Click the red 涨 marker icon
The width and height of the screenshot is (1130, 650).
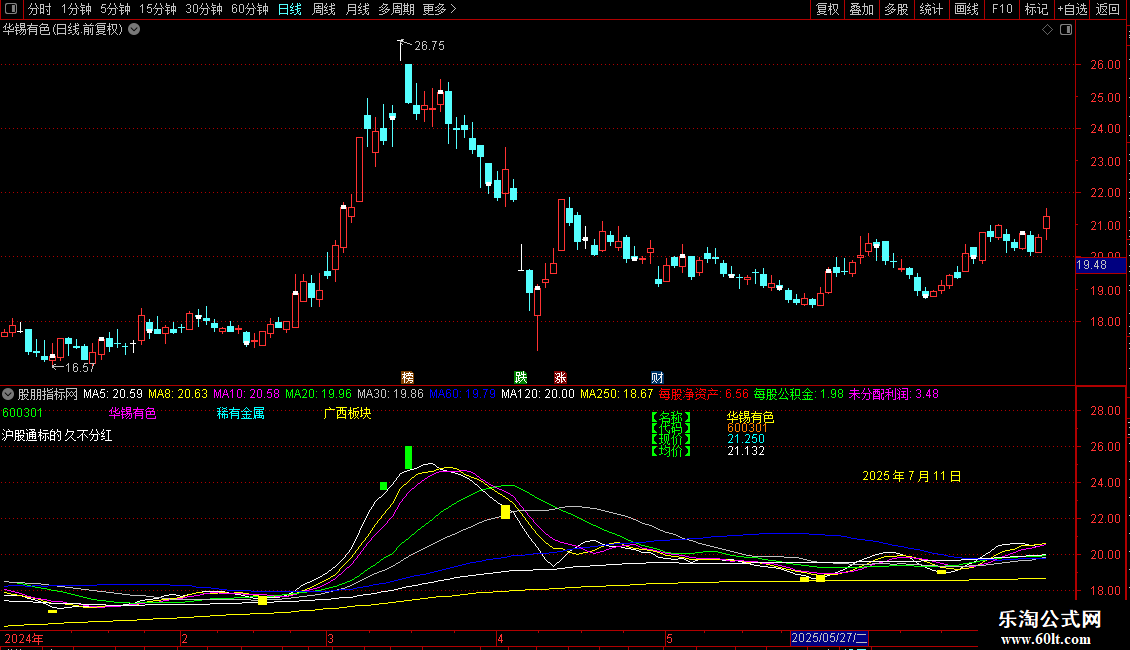tap(560, 377)
